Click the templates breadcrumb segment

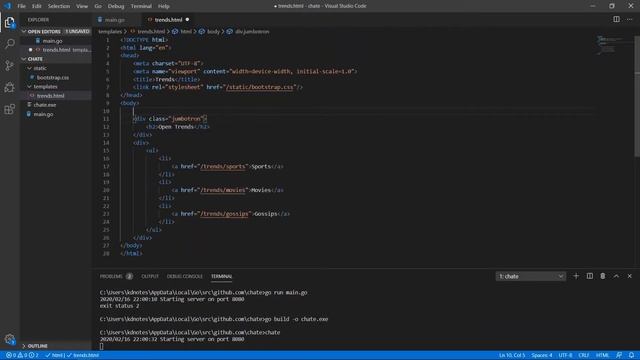pos(110,31)
